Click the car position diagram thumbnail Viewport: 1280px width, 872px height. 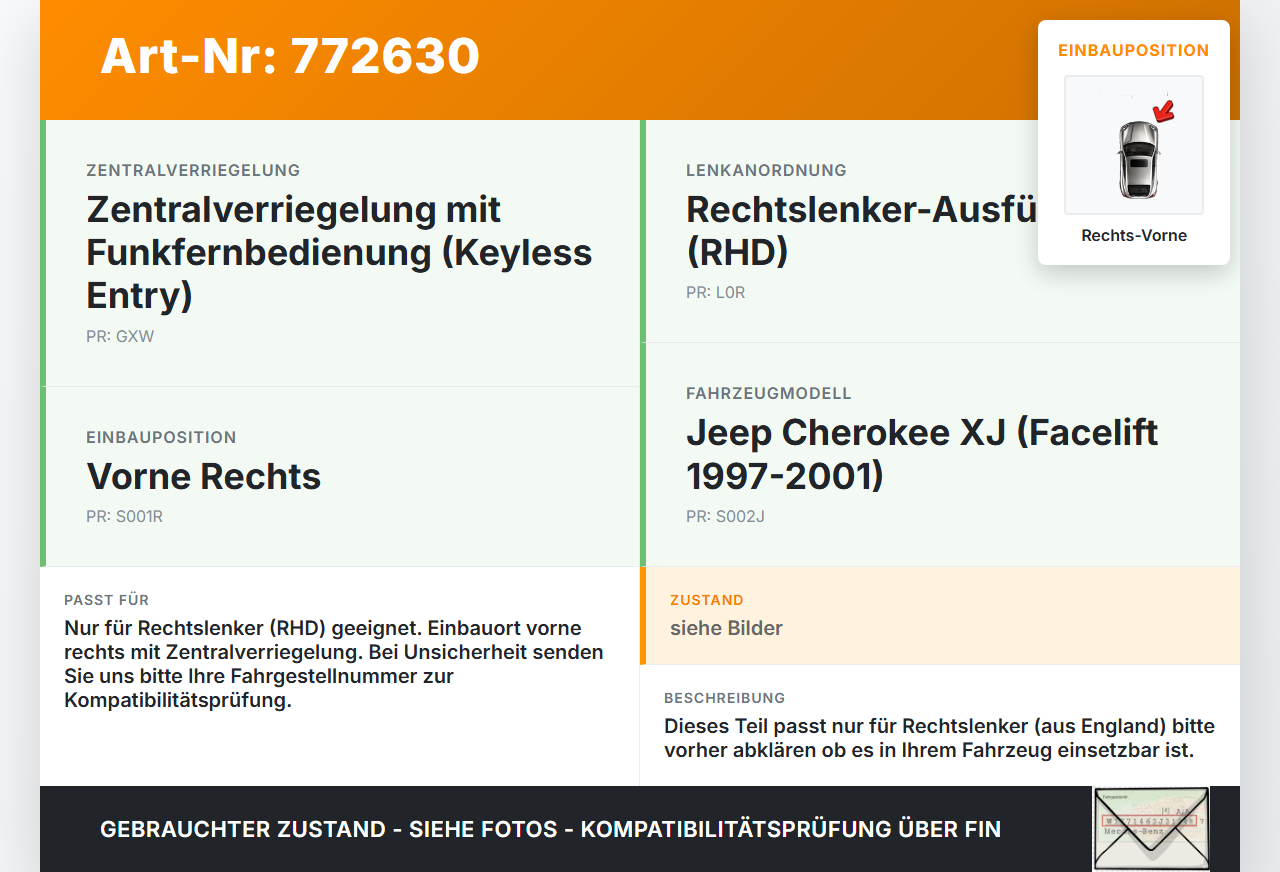pyautogui.click(x=1134, y=145)
